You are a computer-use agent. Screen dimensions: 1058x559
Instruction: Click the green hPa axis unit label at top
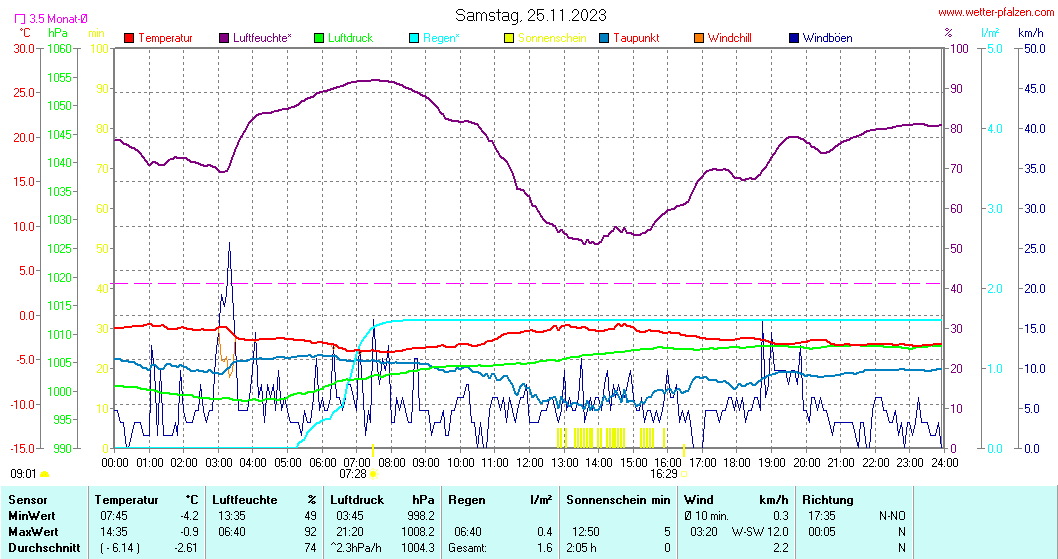(58, 32)
